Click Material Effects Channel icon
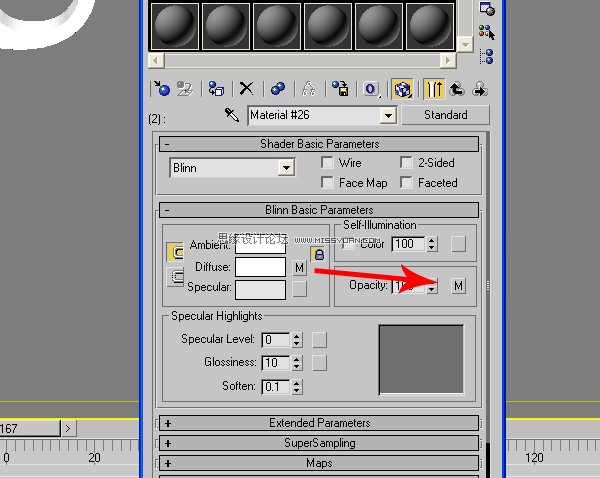 coord(371,89)
